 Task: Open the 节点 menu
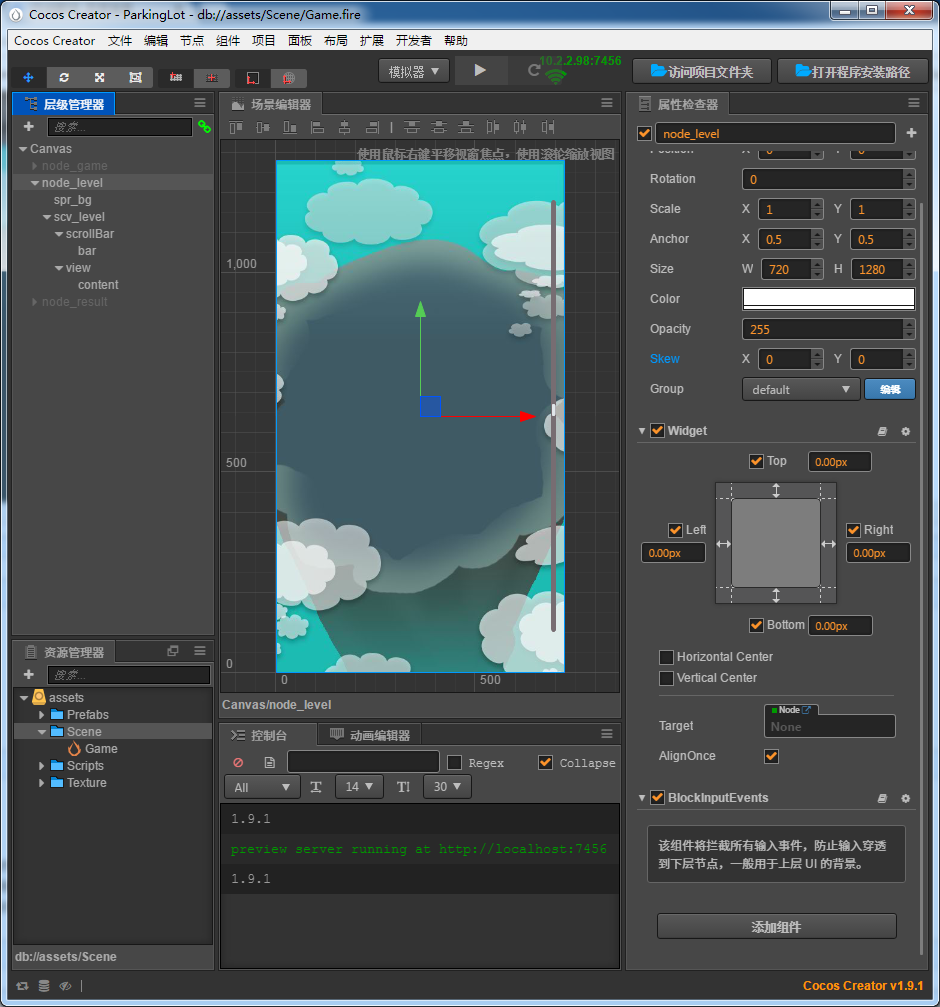click(191, 40)
